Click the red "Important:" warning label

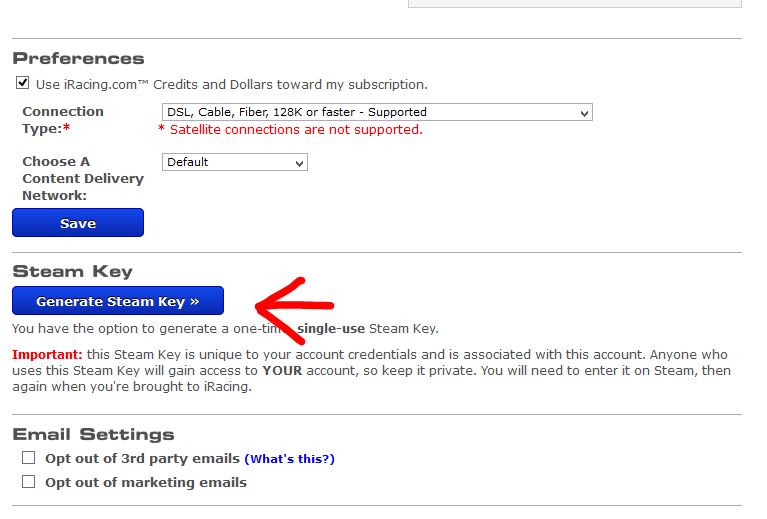point(47,354)
